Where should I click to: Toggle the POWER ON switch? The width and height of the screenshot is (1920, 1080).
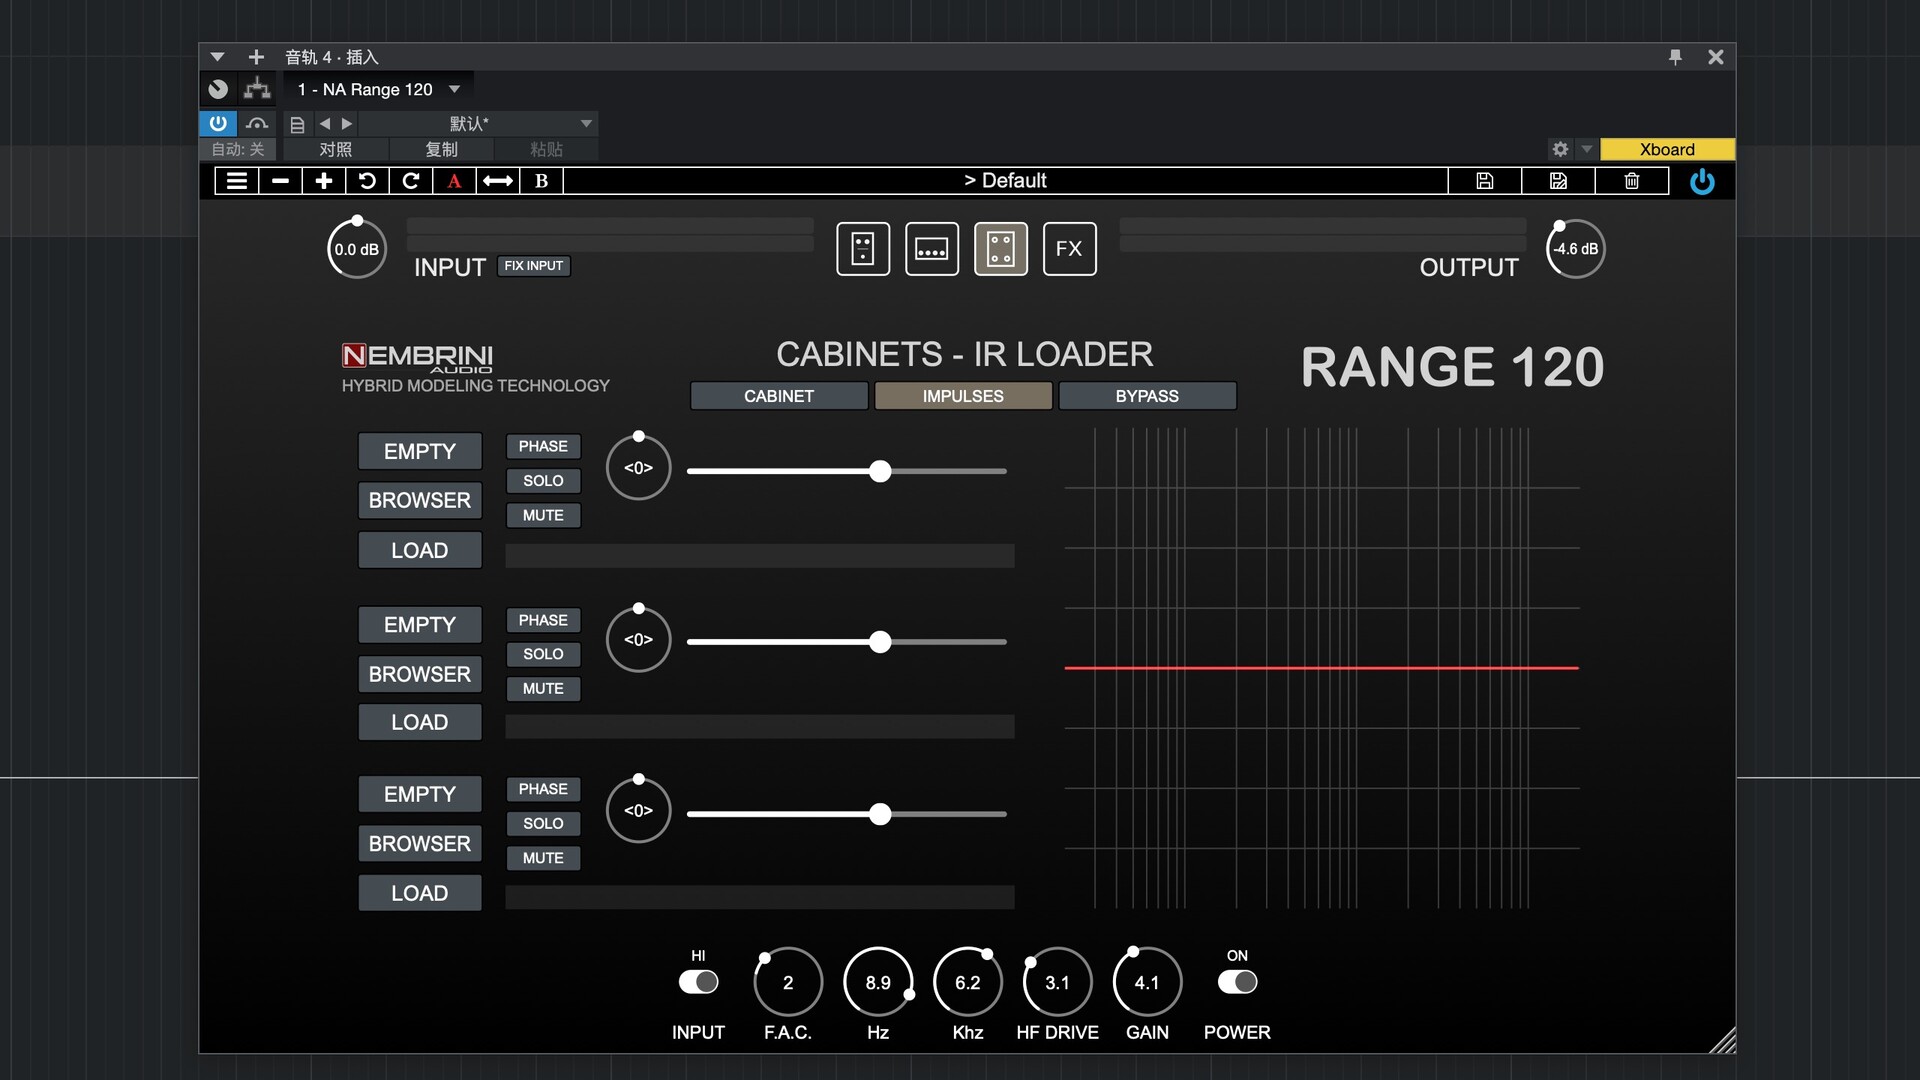1237,982
